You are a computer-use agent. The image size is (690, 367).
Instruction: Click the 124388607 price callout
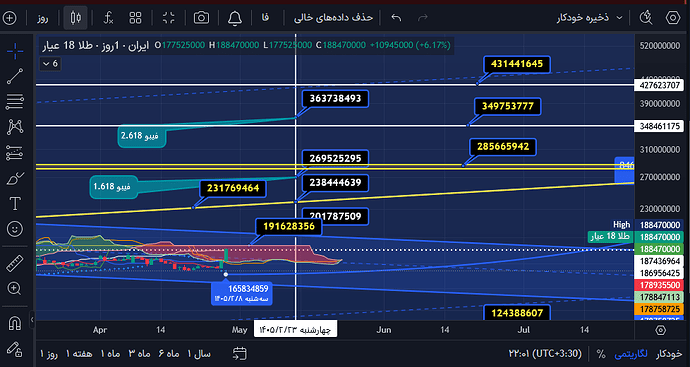point(517,313)
